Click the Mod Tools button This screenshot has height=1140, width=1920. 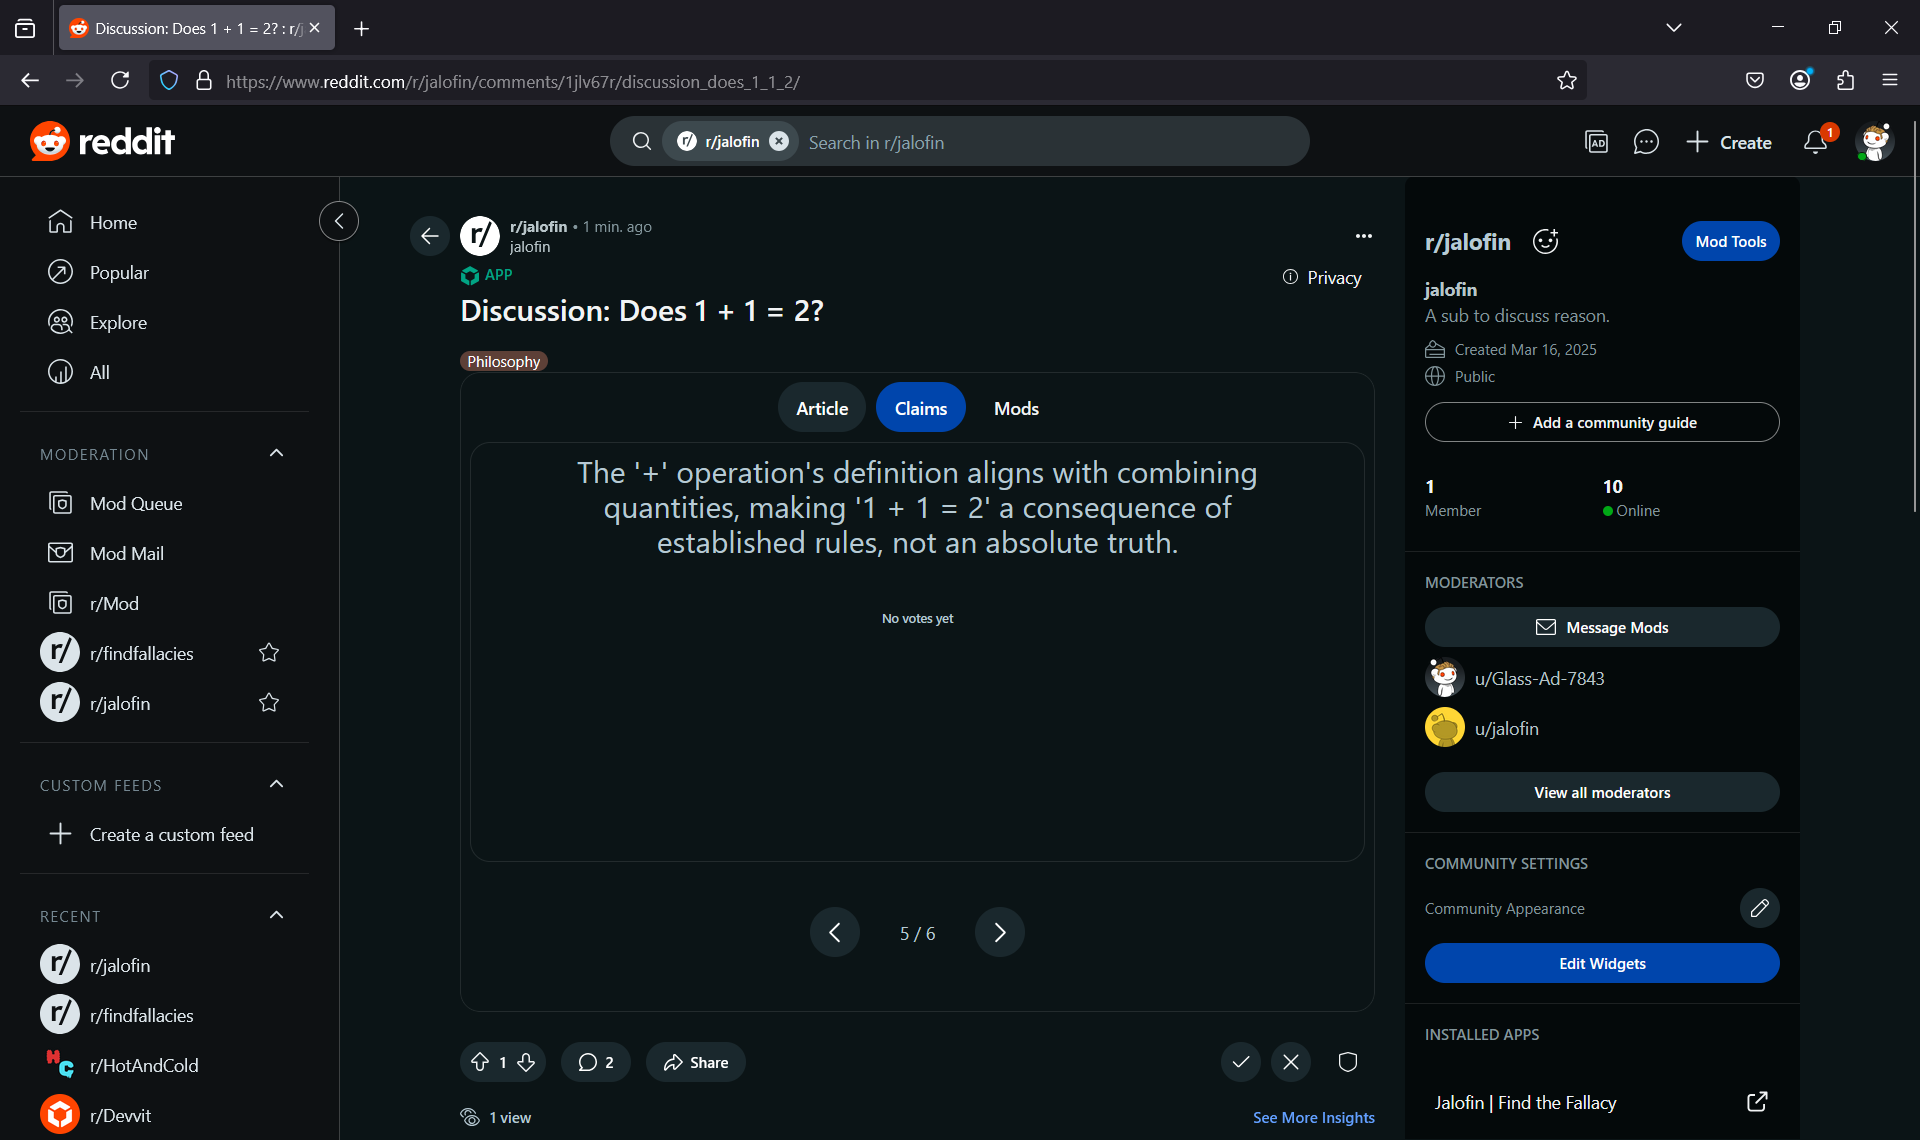1730,241
